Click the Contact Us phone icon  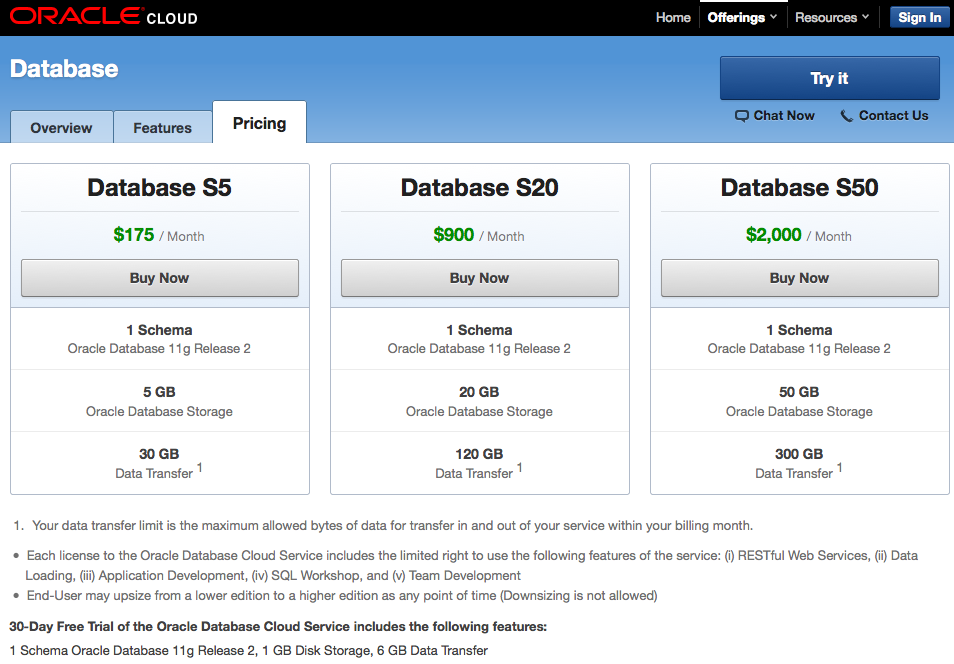click(x=846, y=116)
